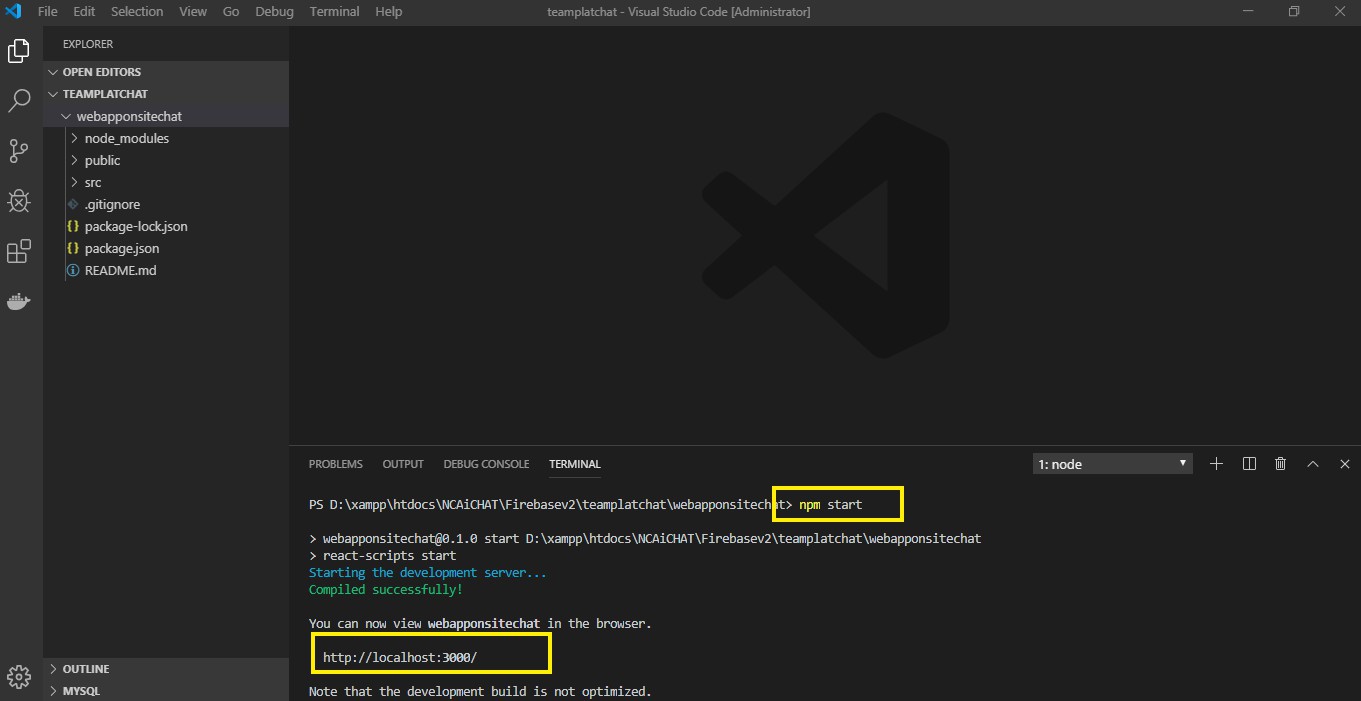Collapse the Open Editors section
Image resolution: width=1361 pixels, height=701 pixels.
166,72
